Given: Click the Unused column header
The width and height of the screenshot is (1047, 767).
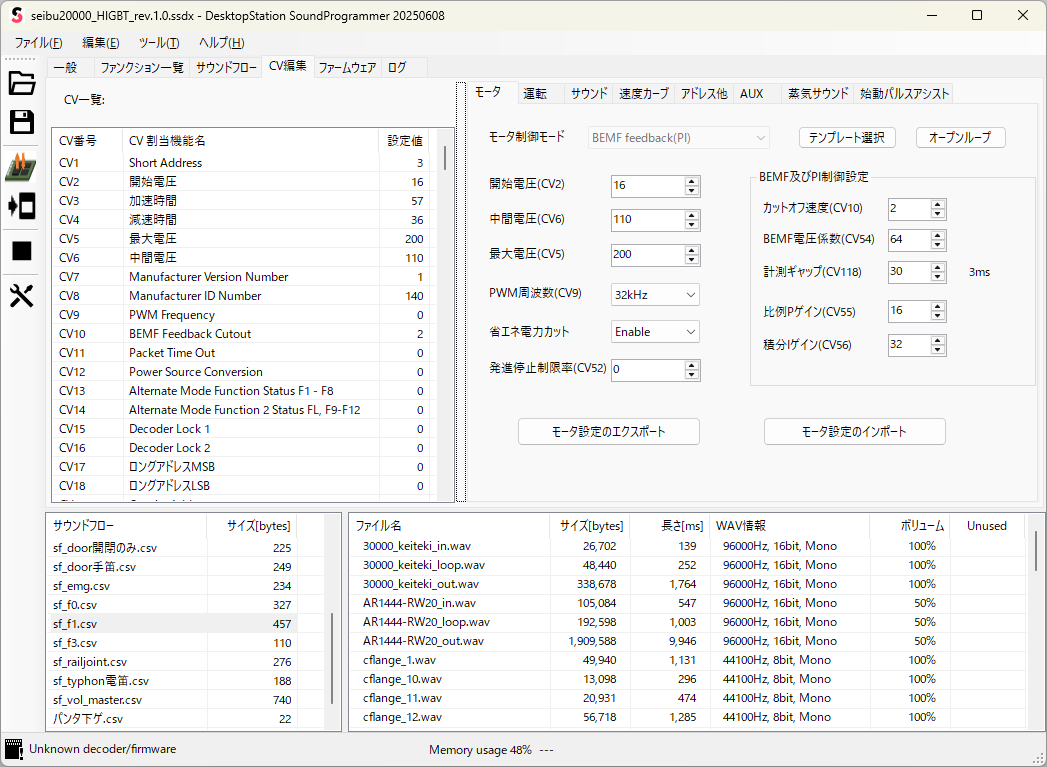Looking at the screenshot, I should point(988,526).
